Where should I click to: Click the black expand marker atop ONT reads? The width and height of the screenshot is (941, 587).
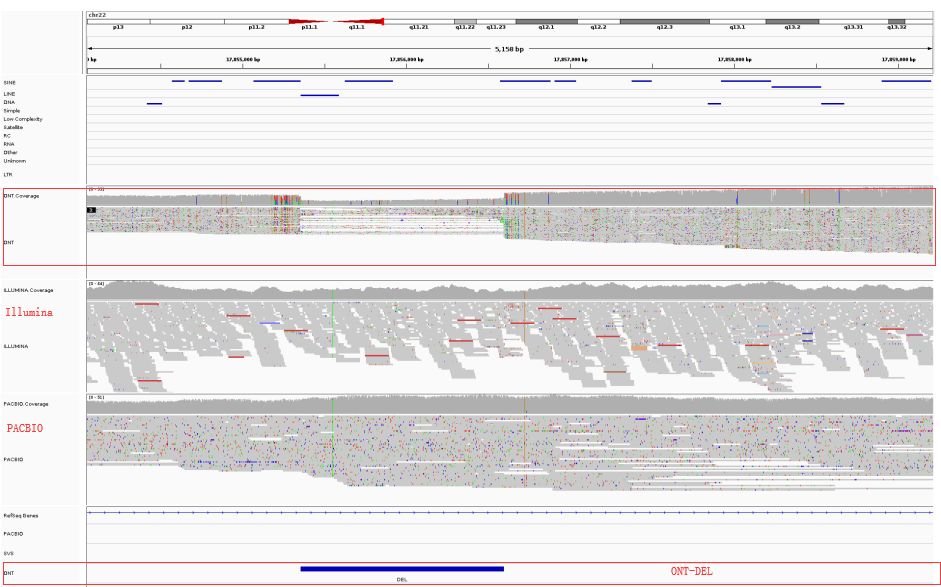tap(91, 210)
